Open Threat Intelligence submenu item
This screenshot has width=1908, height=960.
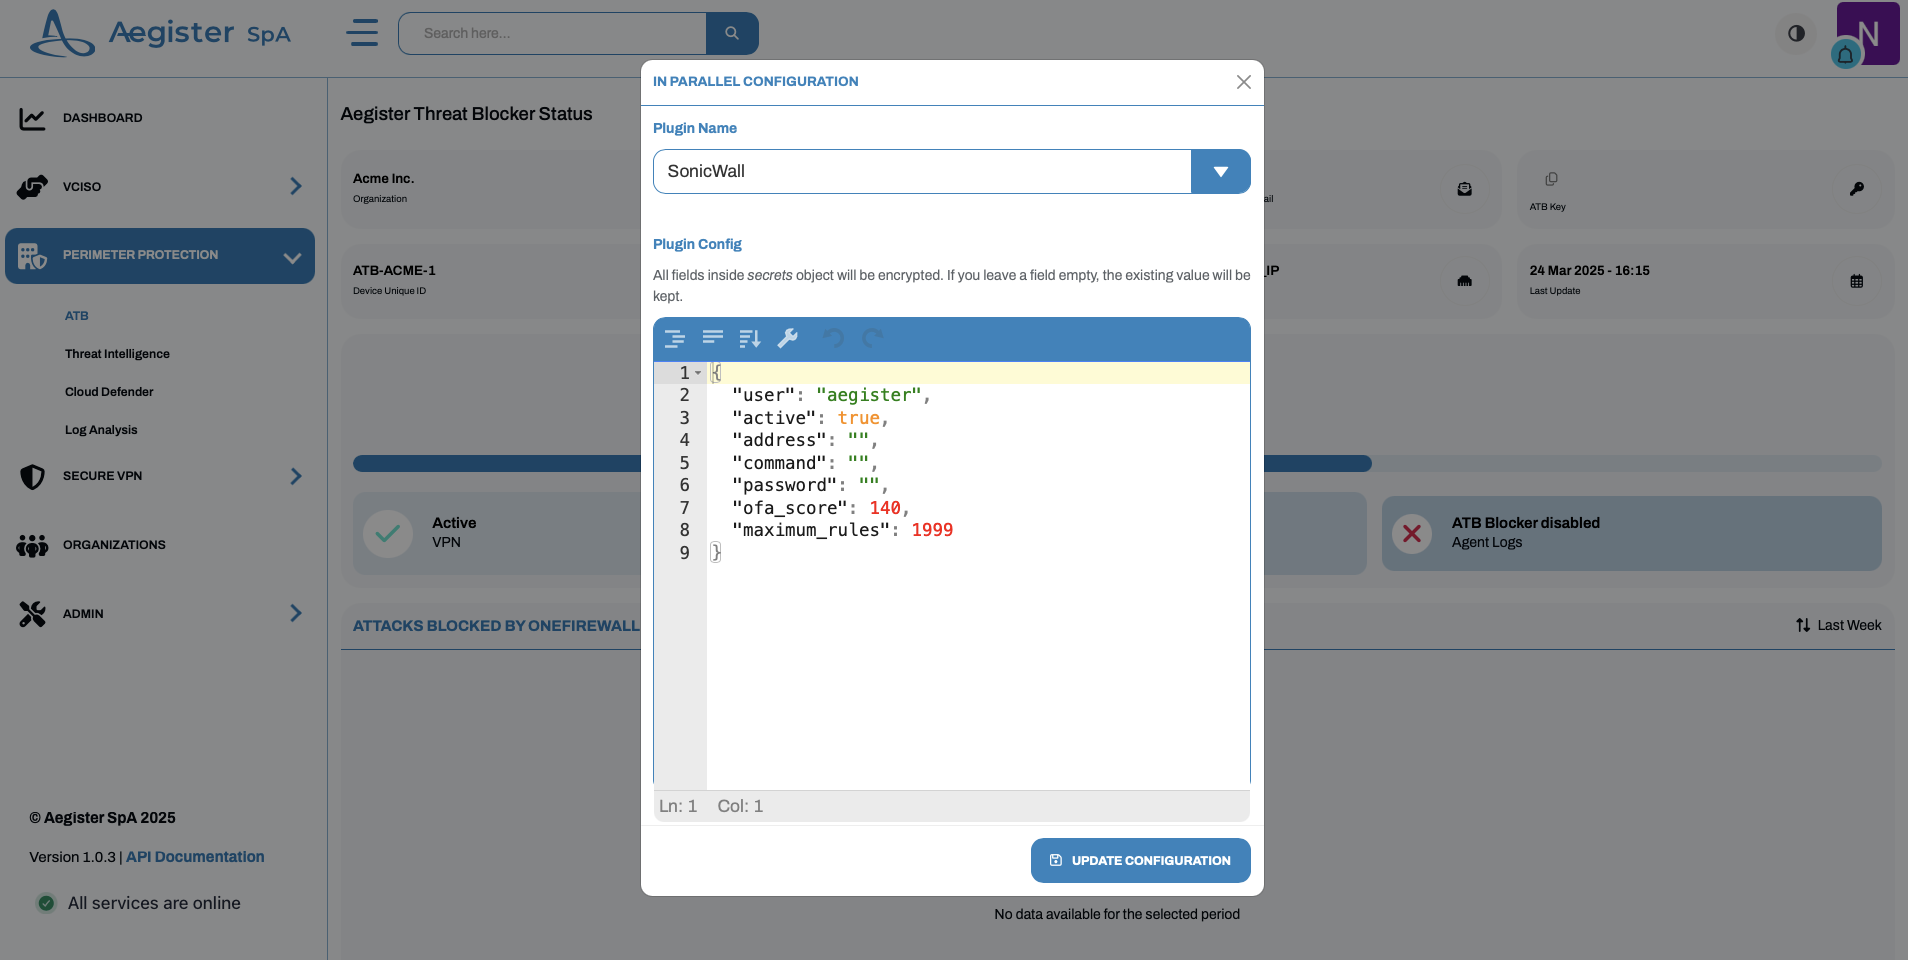[117, 354]
